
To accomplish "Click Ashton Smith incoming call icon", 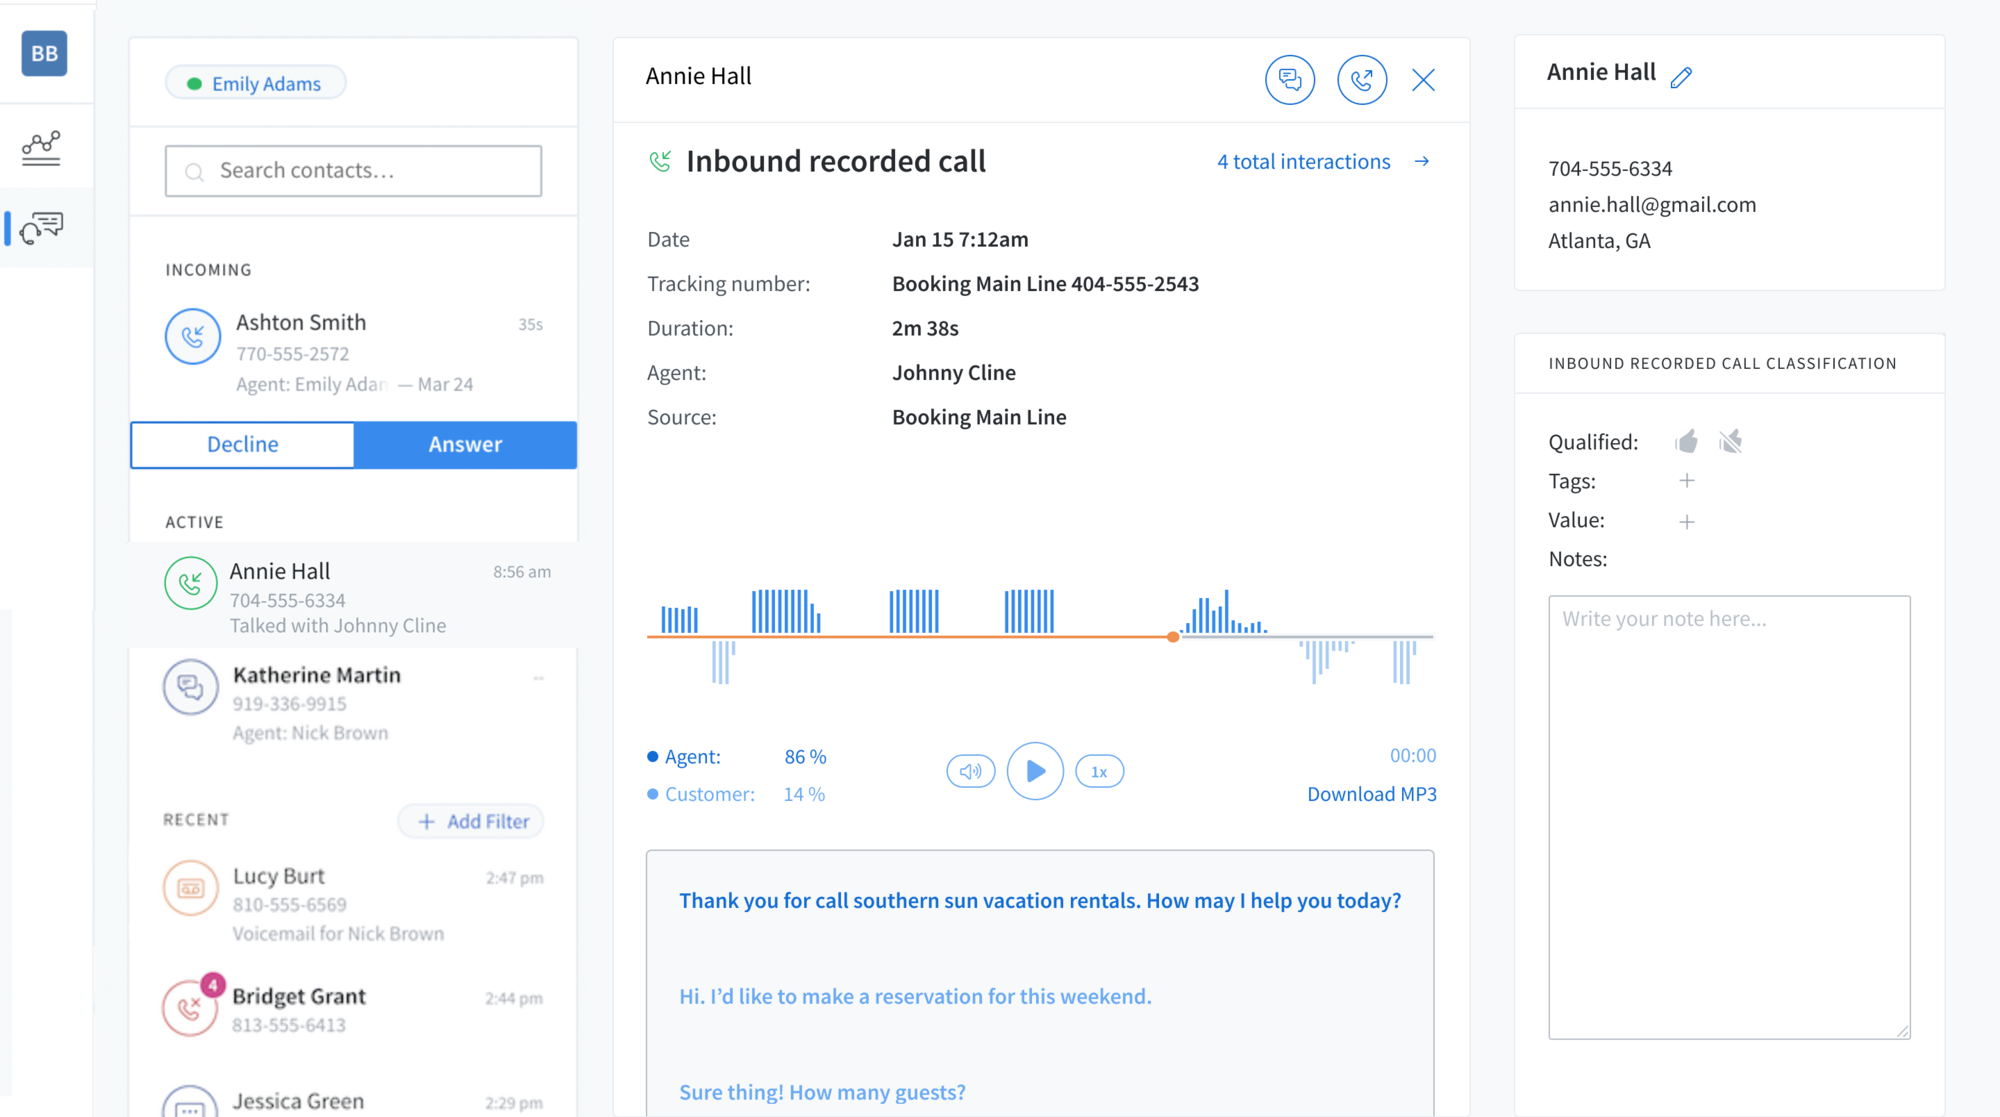I will click(193, 337).
